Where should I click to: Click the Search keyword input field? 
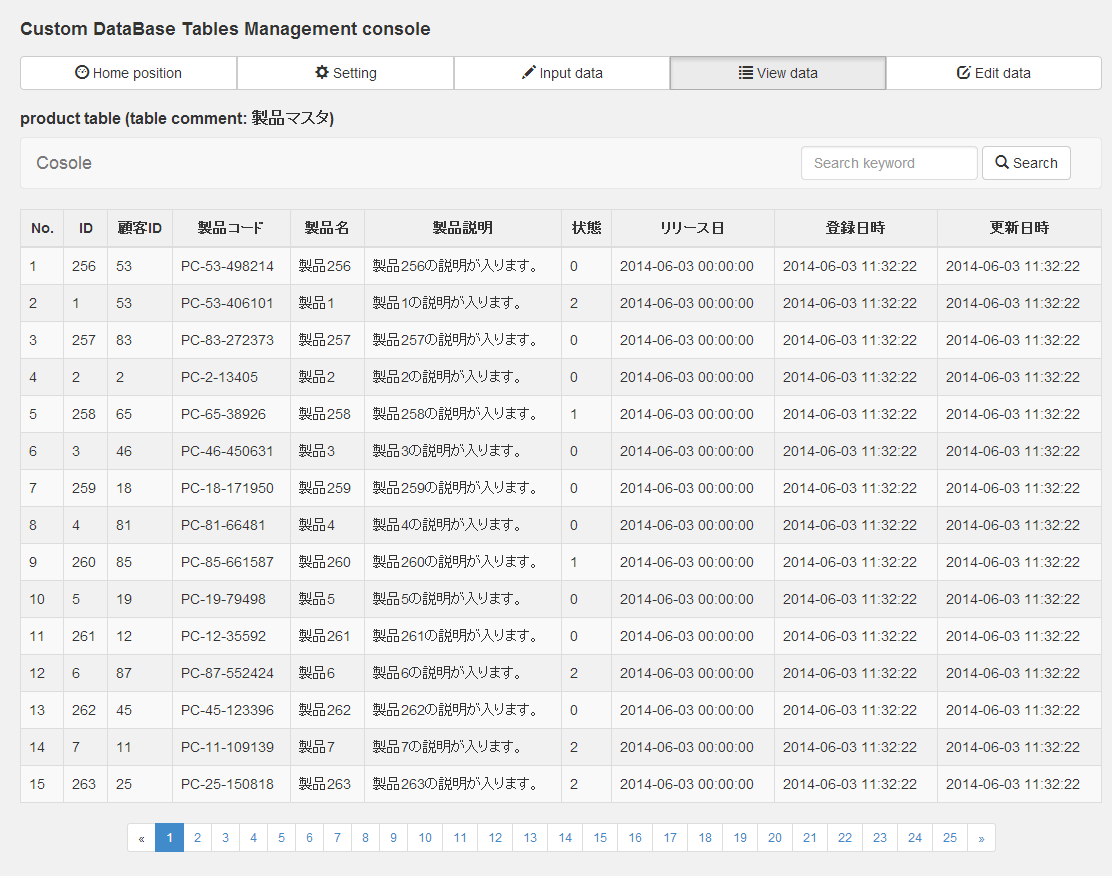[888, 162]
